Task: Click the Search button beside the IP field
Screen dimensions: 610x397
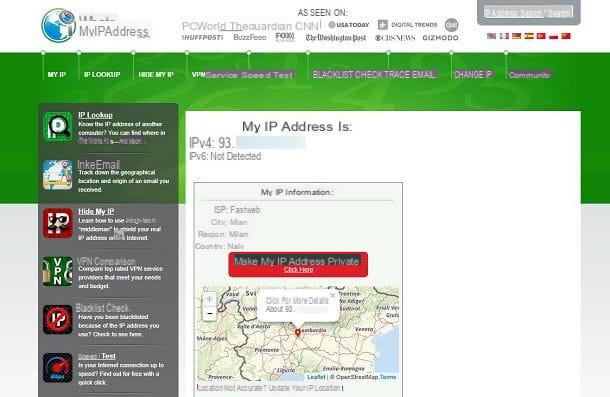Action: pyautogui.click(x=560, y=13)
